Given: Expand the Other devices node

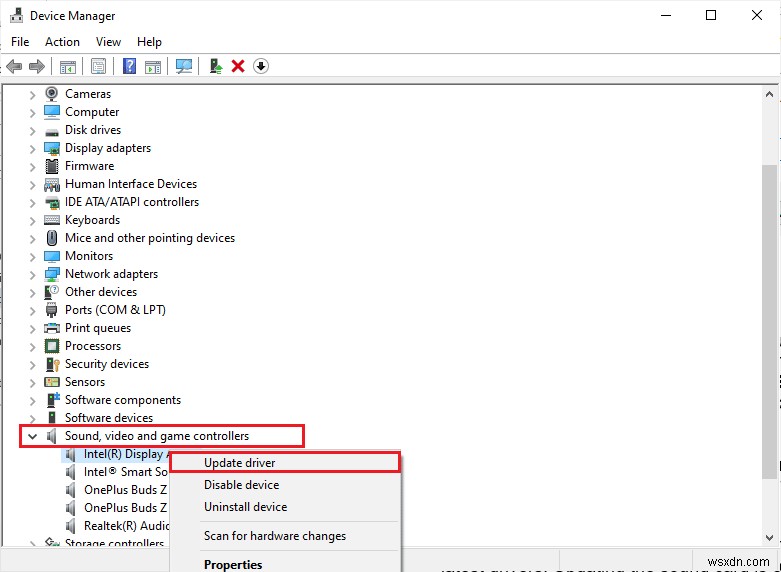Looking at the screenshot, I should click(32, 292).
